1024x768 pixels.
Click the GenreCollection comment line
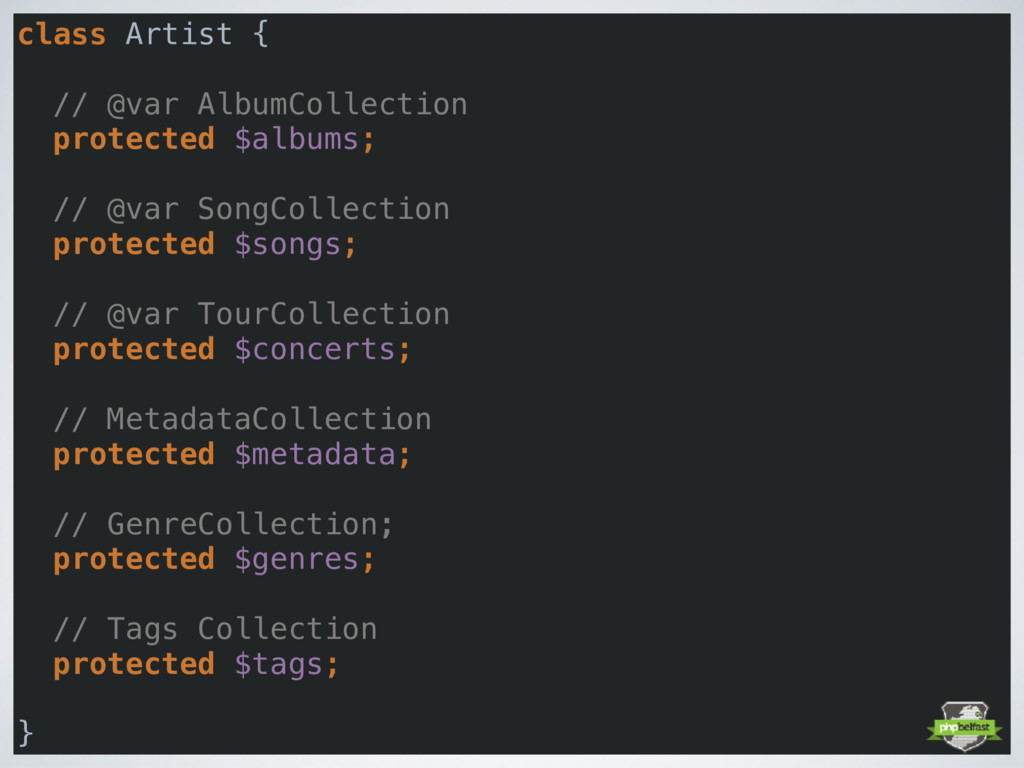click(223, 524)
